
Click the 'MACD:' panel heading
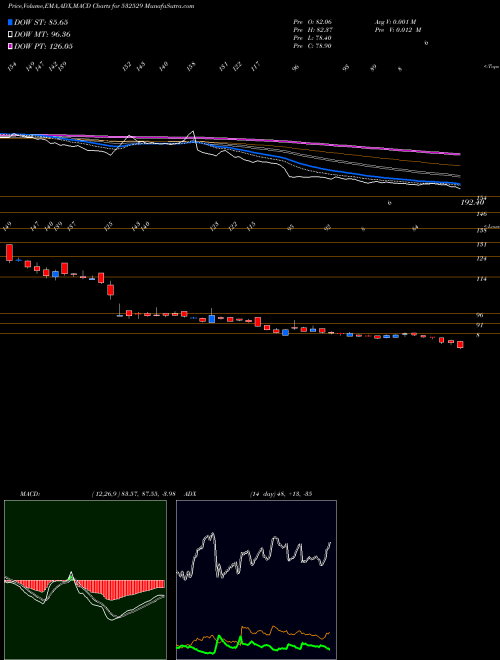click(x=29, y=494)
